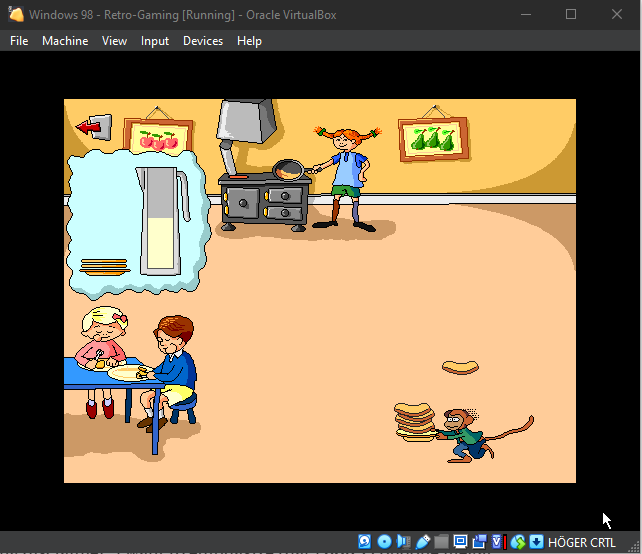Click Pippi standing by the stove
The height and width of the screenshot is (554, 642).
346,178
